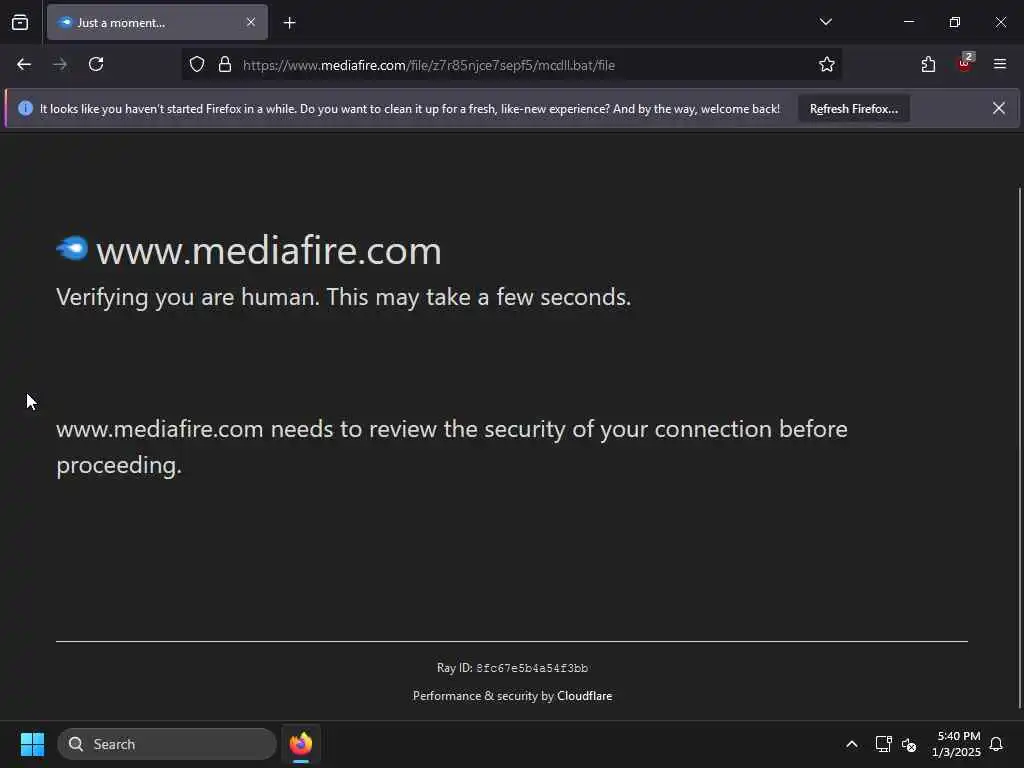1024x768 pixels.
Task: Show hidden system tray icons
Action: pyautogui.click(x=852, y=744)
